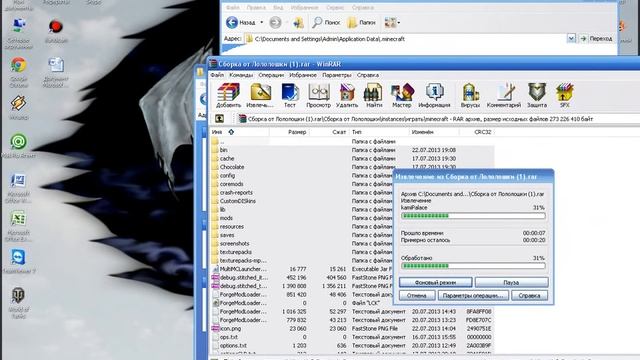Select the mods folder row
This screenshot has width=640, height=360.
tap(302, 218)
